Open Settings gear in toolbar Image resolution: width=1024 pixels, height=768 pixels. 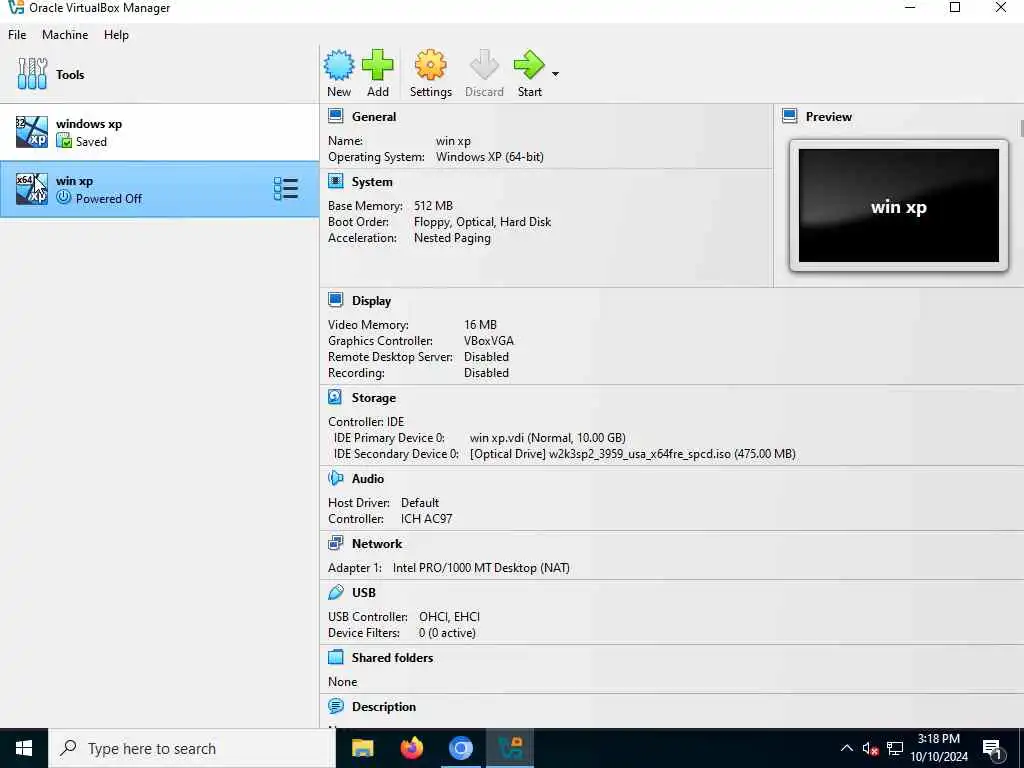coord(430,65)
